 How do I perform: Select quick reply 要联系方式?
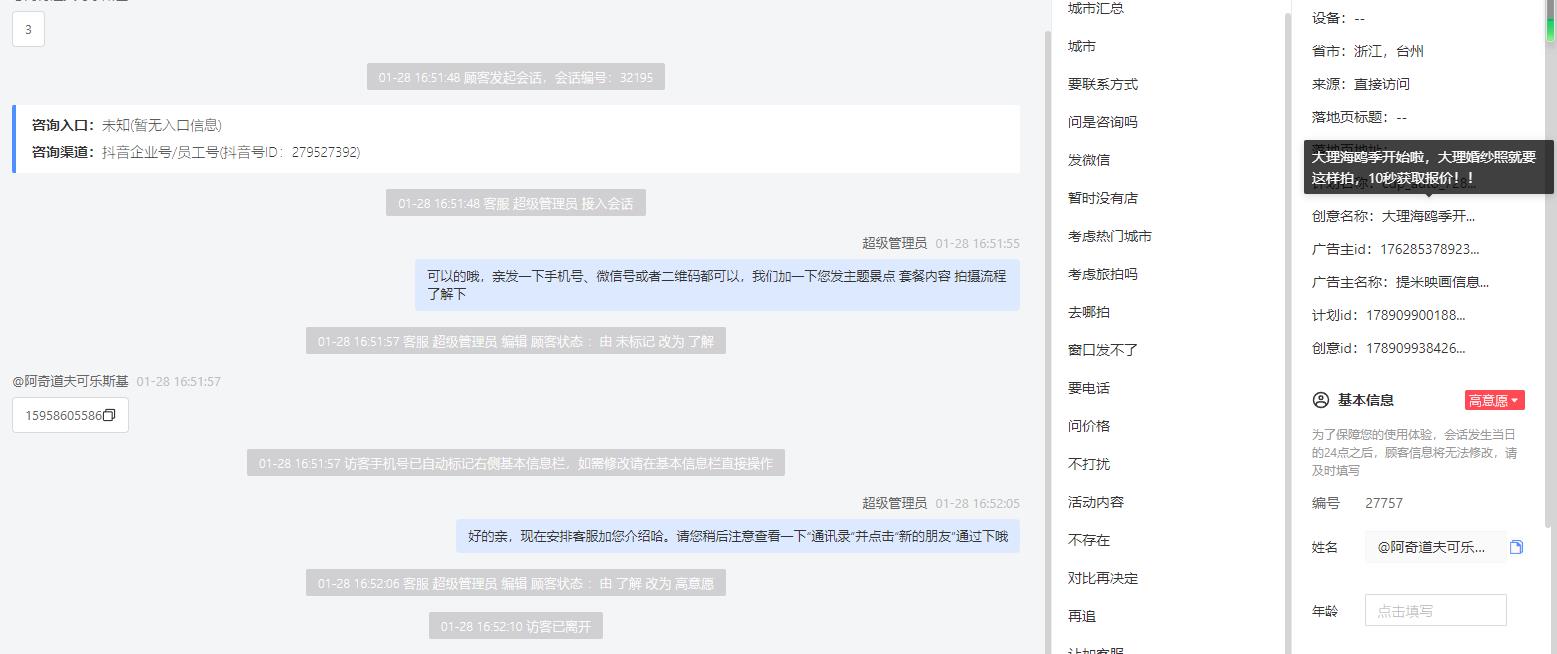(x=1103, y=84)
